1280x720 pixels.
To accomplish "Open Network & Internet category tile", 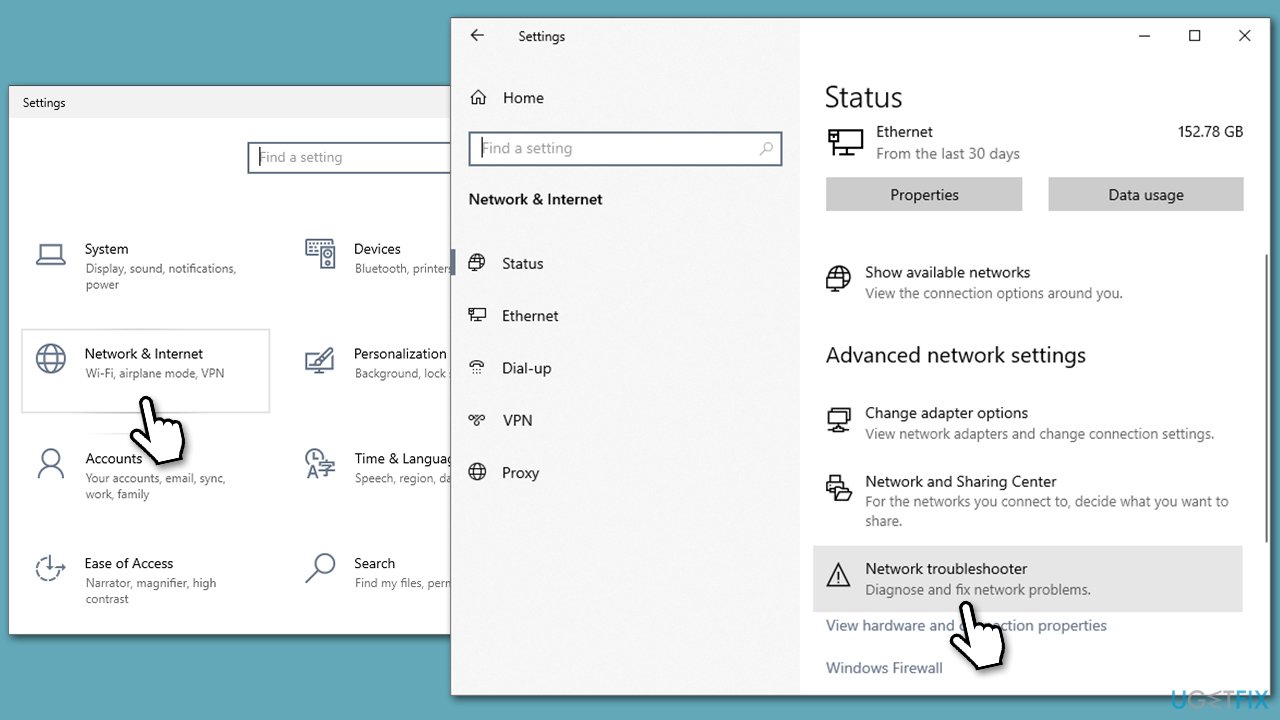I will click(x=145, y=371).
